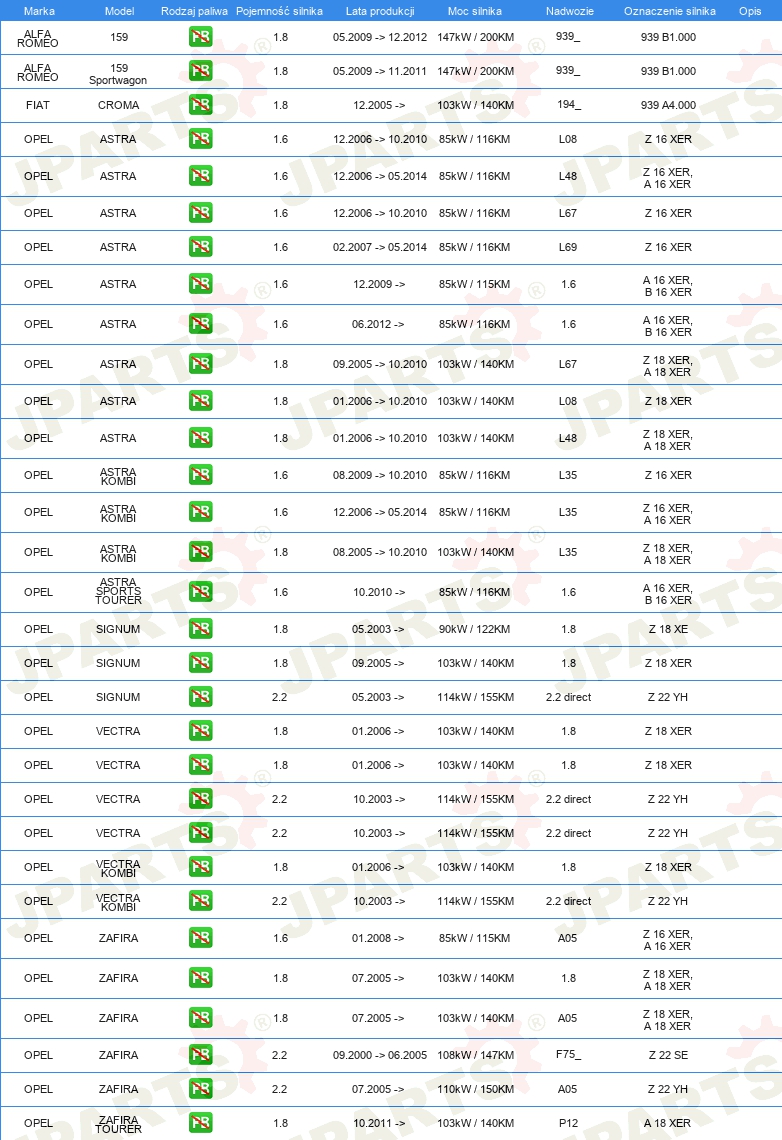Click the 05.2009 -> 12.2012 production years cell
Screen dimensions: 782x1140
[380, 37]
